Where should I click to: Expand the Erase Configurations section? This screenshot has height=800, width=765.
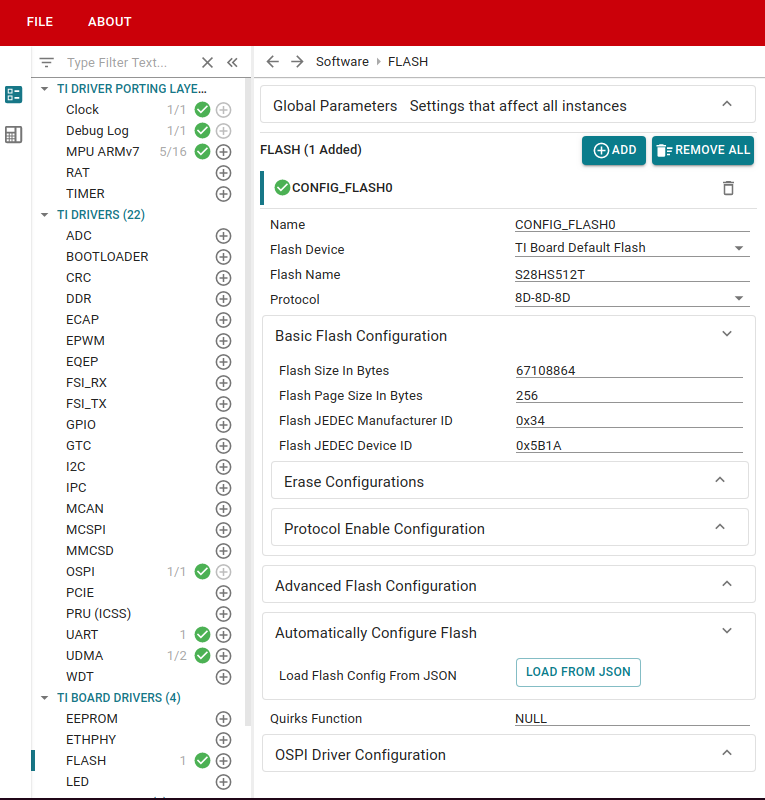tap(510, 481)
